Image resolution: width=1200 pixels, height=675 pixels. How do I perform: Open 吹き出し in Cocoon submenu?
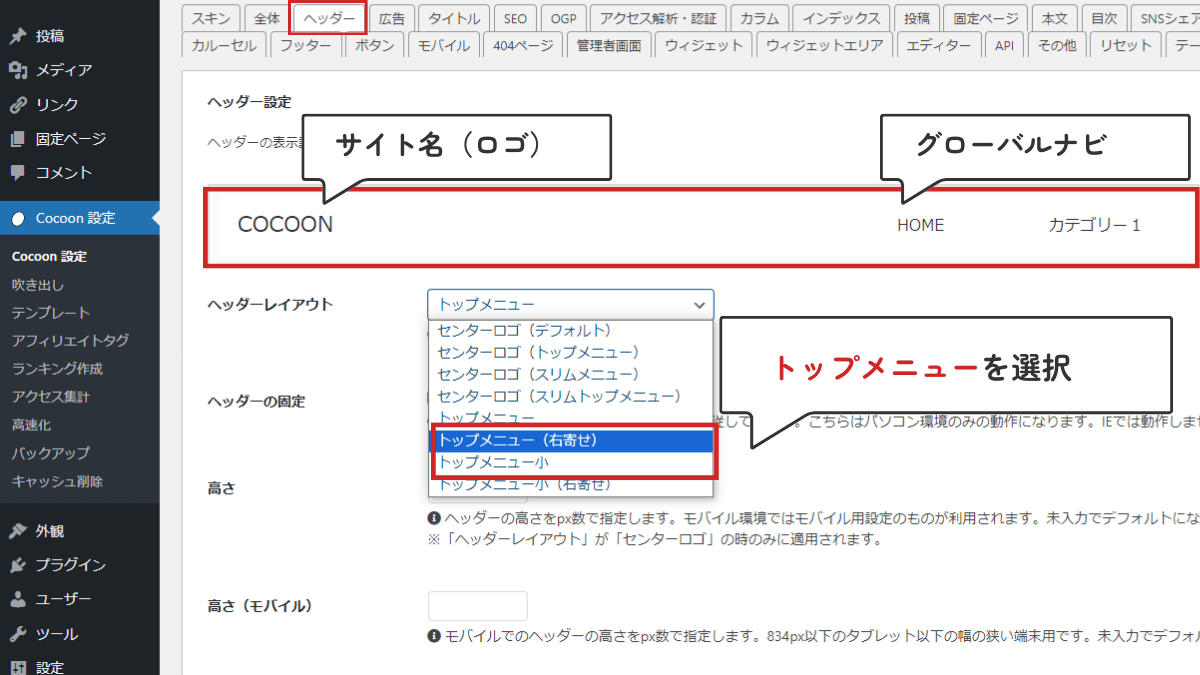tap(38, 285)
